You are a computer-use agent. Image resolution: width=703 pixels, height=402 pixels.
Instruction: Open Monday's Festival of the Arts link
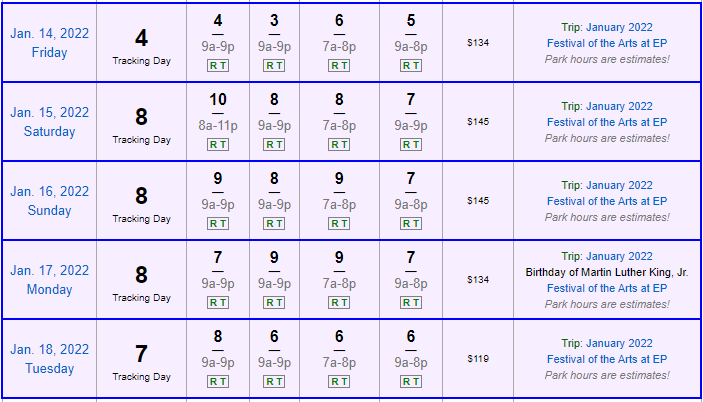click(606, 288)
